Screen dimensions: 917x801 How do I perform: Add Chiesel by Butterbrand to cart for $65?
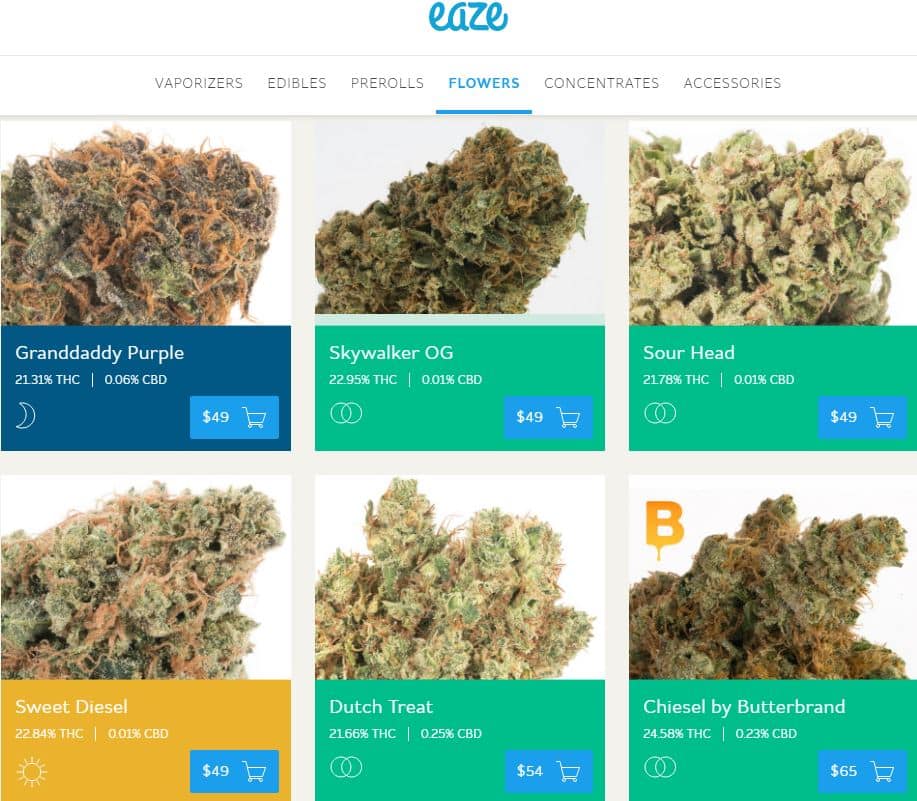pos(862,771)
